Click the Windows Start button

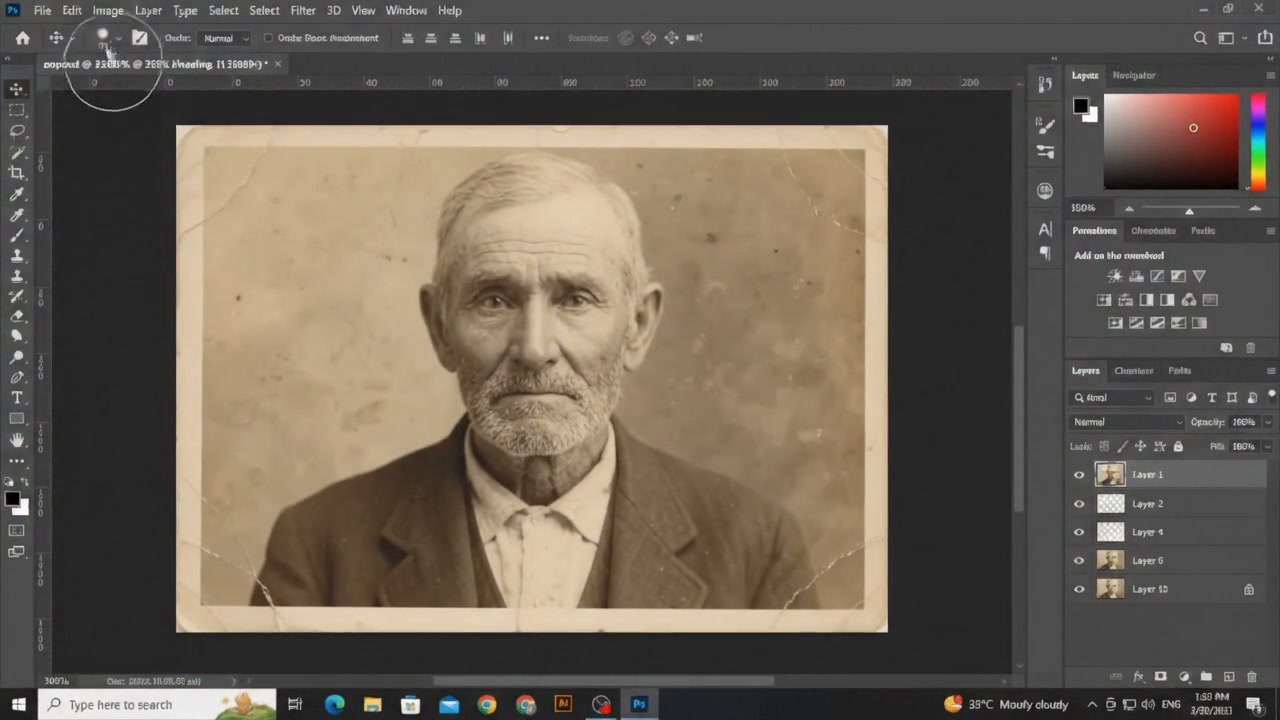click(18, 704)
